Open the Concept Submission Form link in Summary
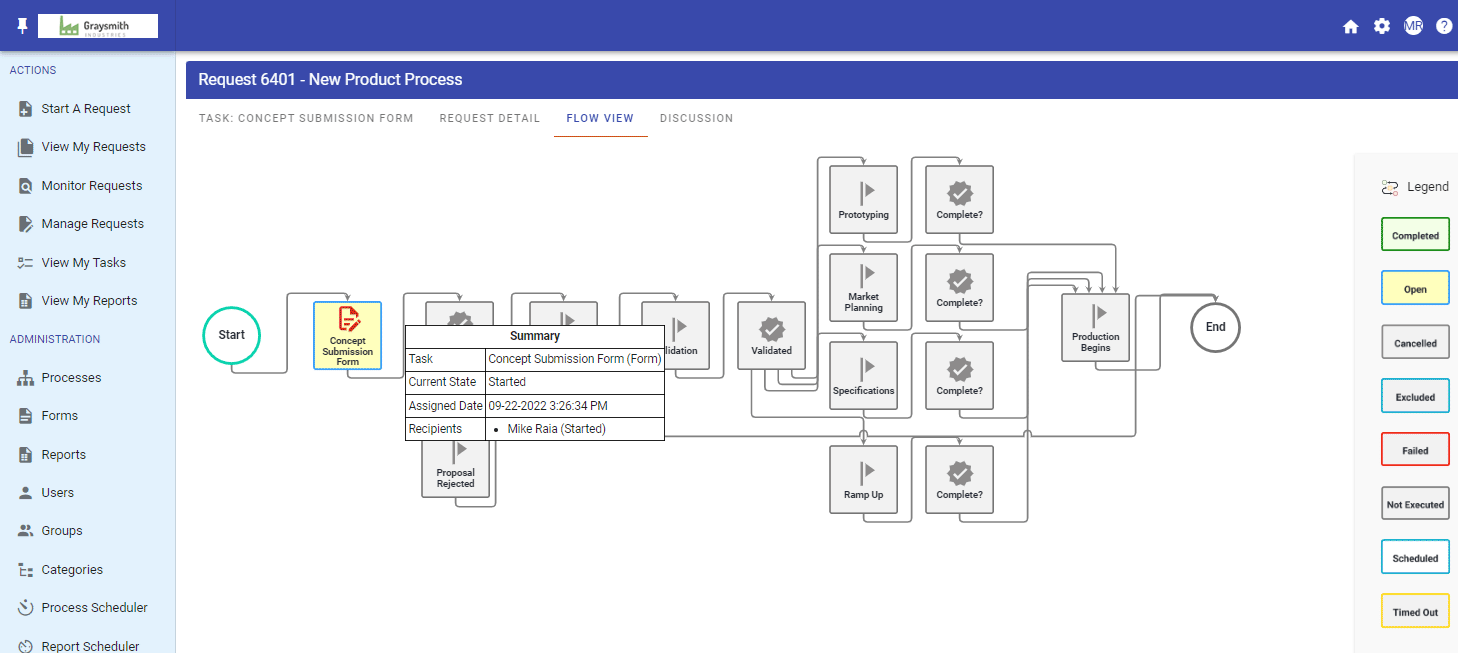The height and width of the screenshot is (653, 1458). coord(573,358)
